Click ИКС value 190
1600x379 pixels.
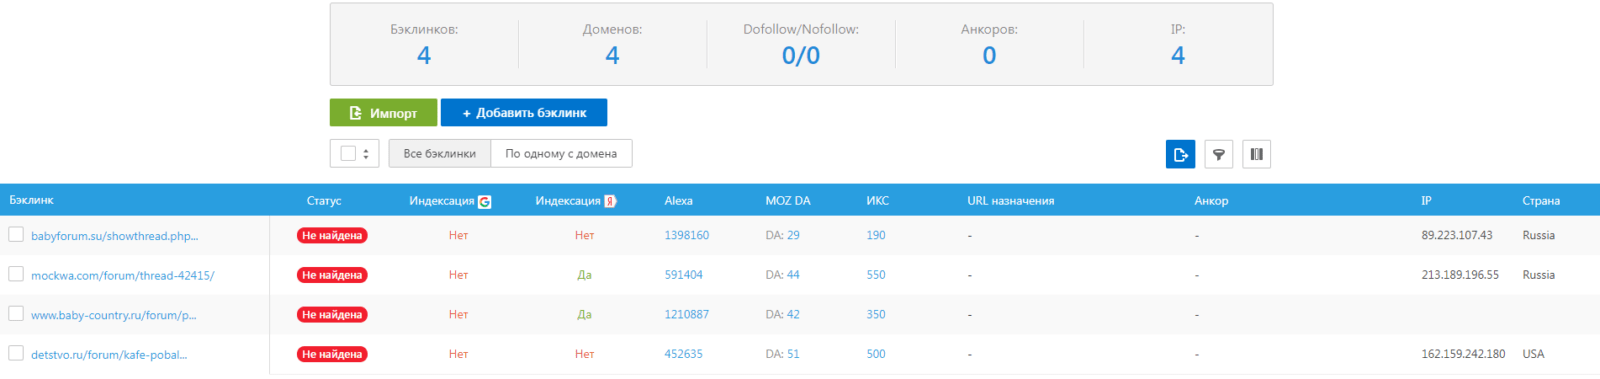coord(876,235)
